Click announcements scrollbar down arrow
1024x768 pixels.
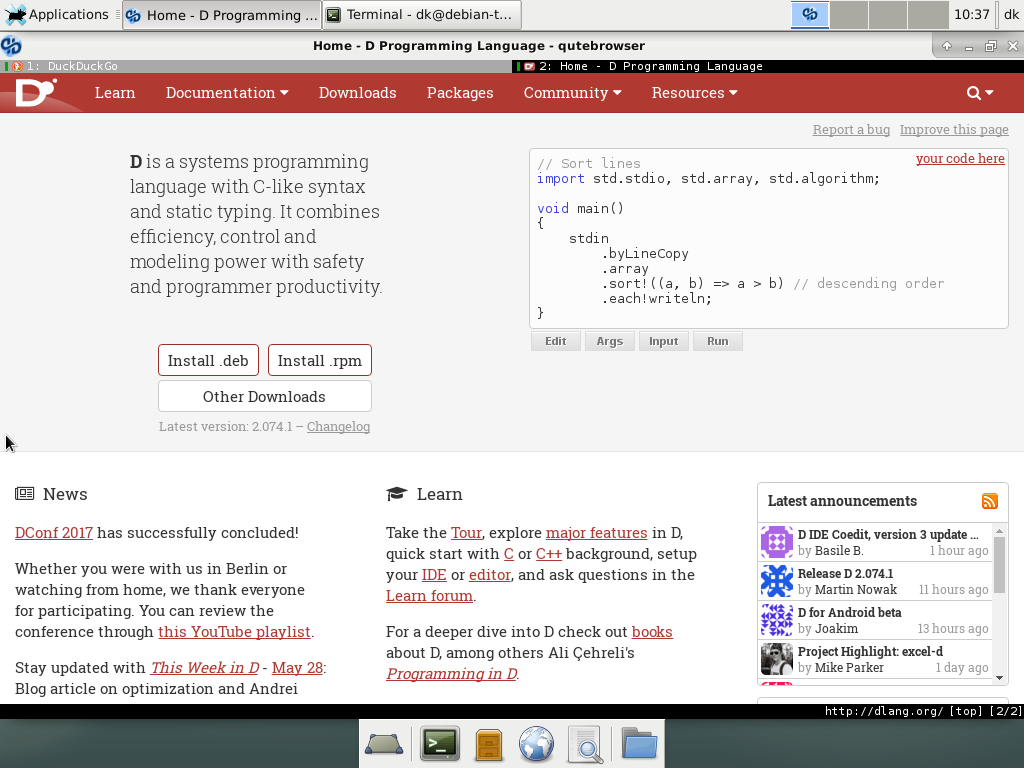pyautogui.click(x=999, y=677)
